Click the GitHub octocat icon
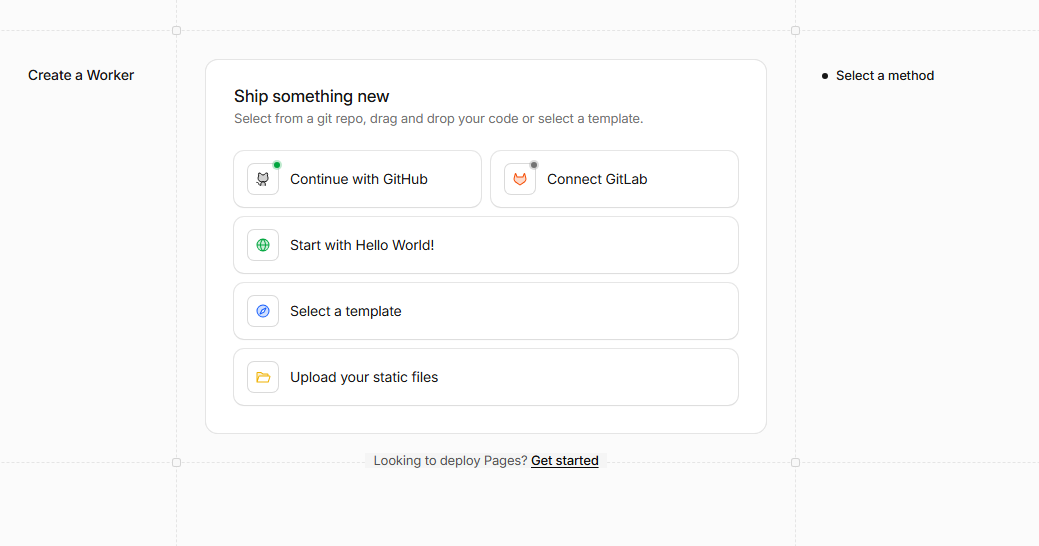Image resolution: width=1039 pixels, height=546 pixels. click(263, 179)
